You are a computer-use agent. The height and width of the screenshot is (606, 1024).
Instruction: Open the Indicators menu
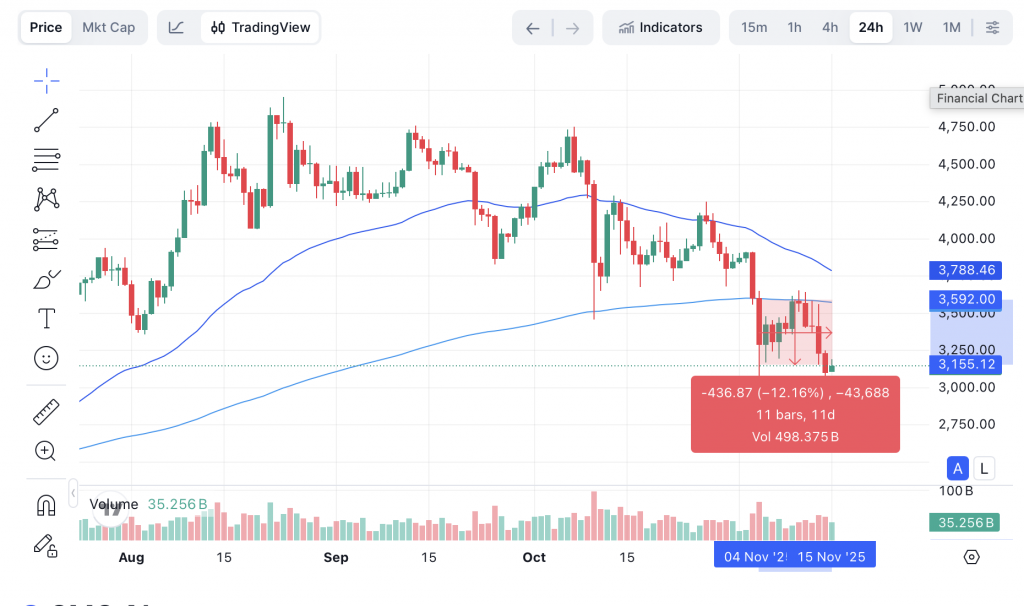point(661,27)
